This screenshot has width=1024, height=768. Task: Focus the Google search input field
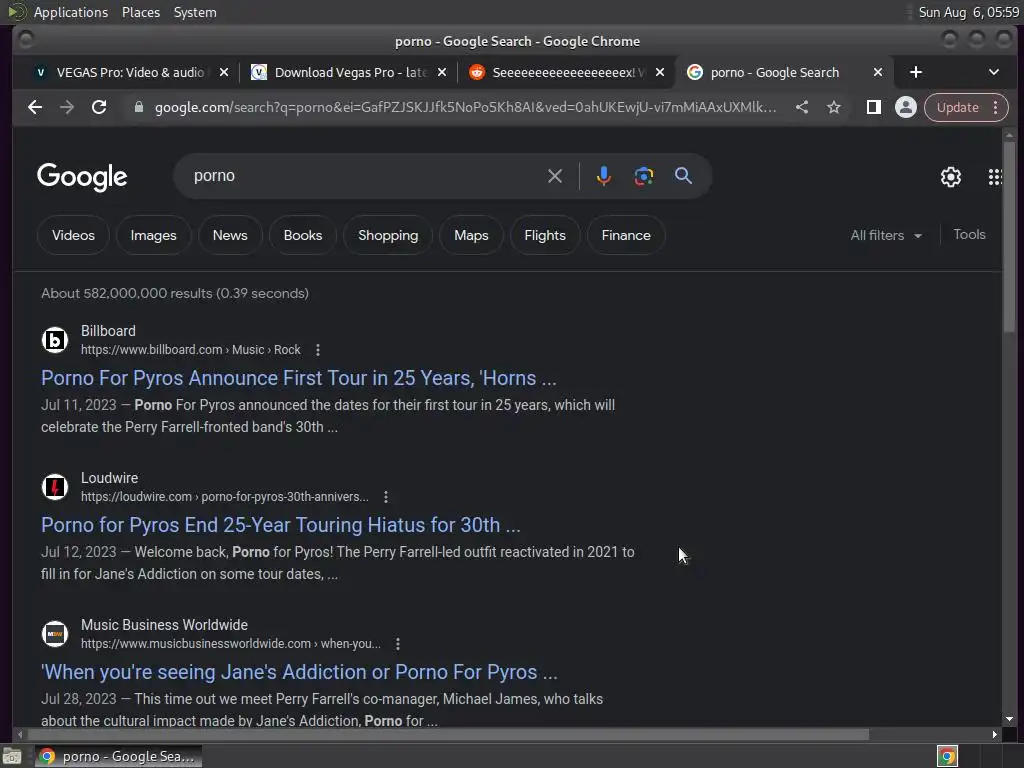pos(366,176)
